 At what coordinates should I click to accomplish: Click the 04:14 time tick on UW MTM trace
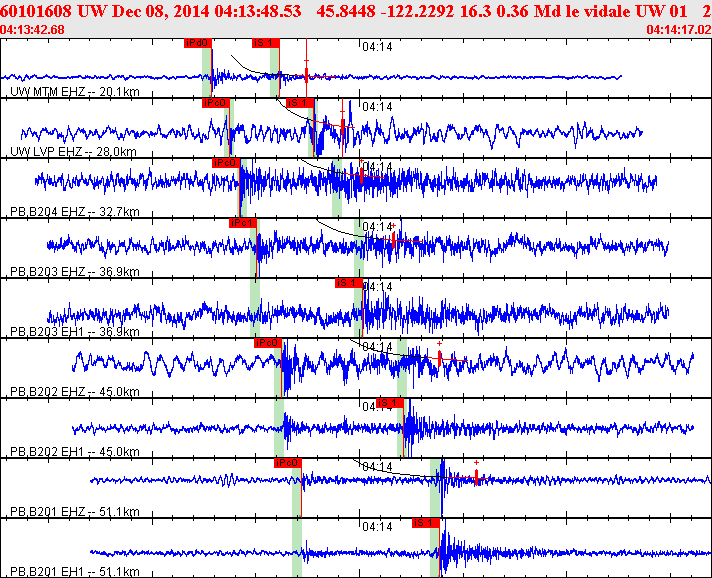tap(376, 46)
